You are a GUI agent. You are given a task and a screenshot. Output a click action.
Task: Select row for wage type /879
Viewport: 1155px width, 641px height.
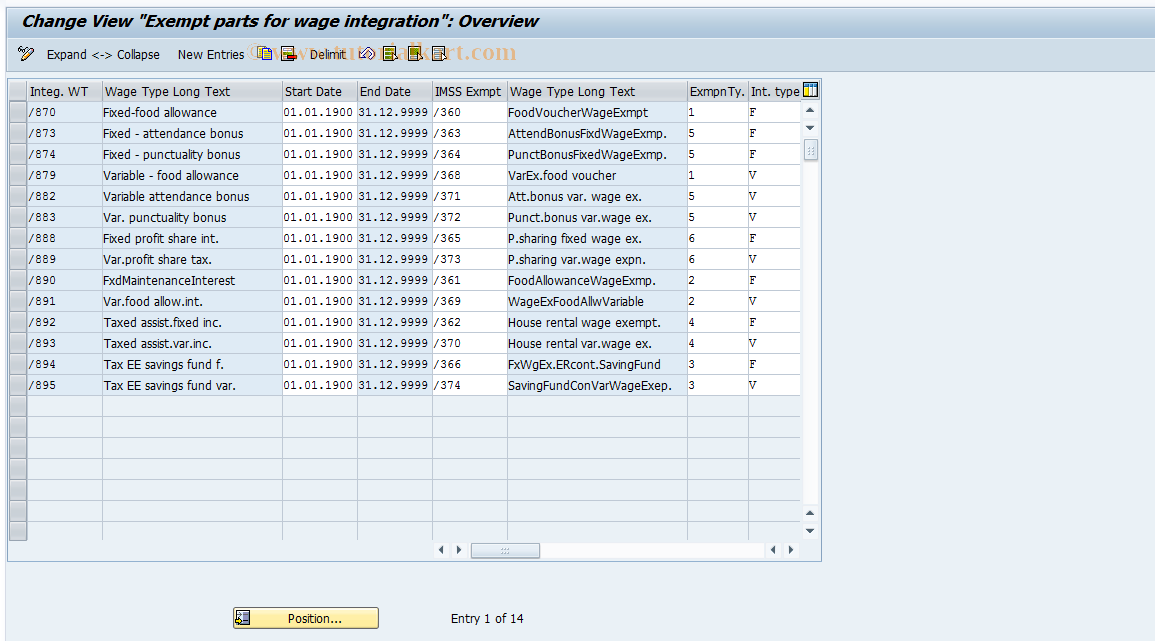pos(18,175)
